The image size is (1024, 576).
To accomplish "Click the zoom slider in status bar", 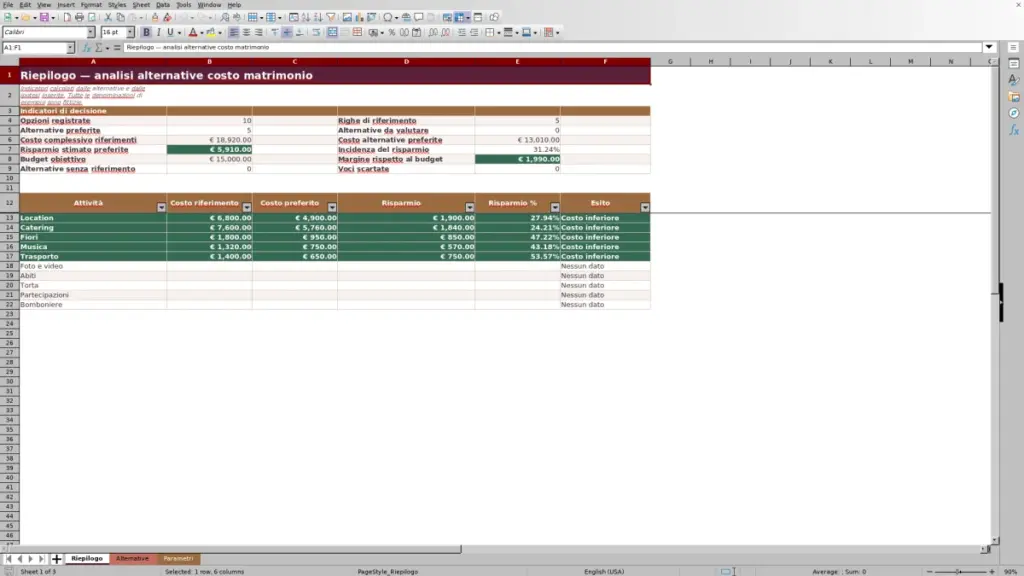I will 960,571.
